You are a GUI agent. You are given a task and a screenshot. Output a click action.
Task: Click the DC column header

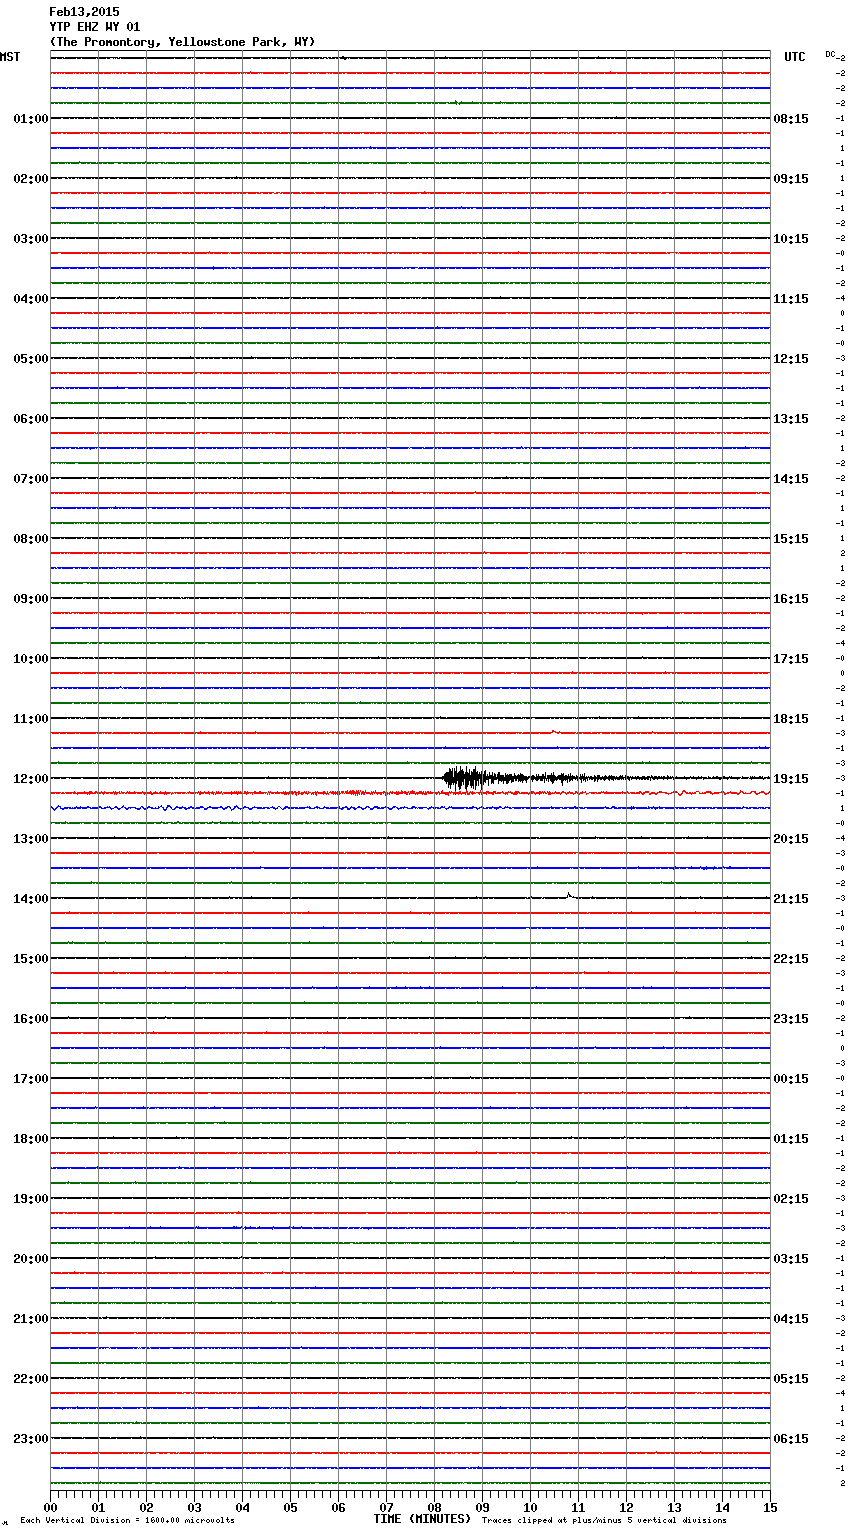tap(830, 54)
